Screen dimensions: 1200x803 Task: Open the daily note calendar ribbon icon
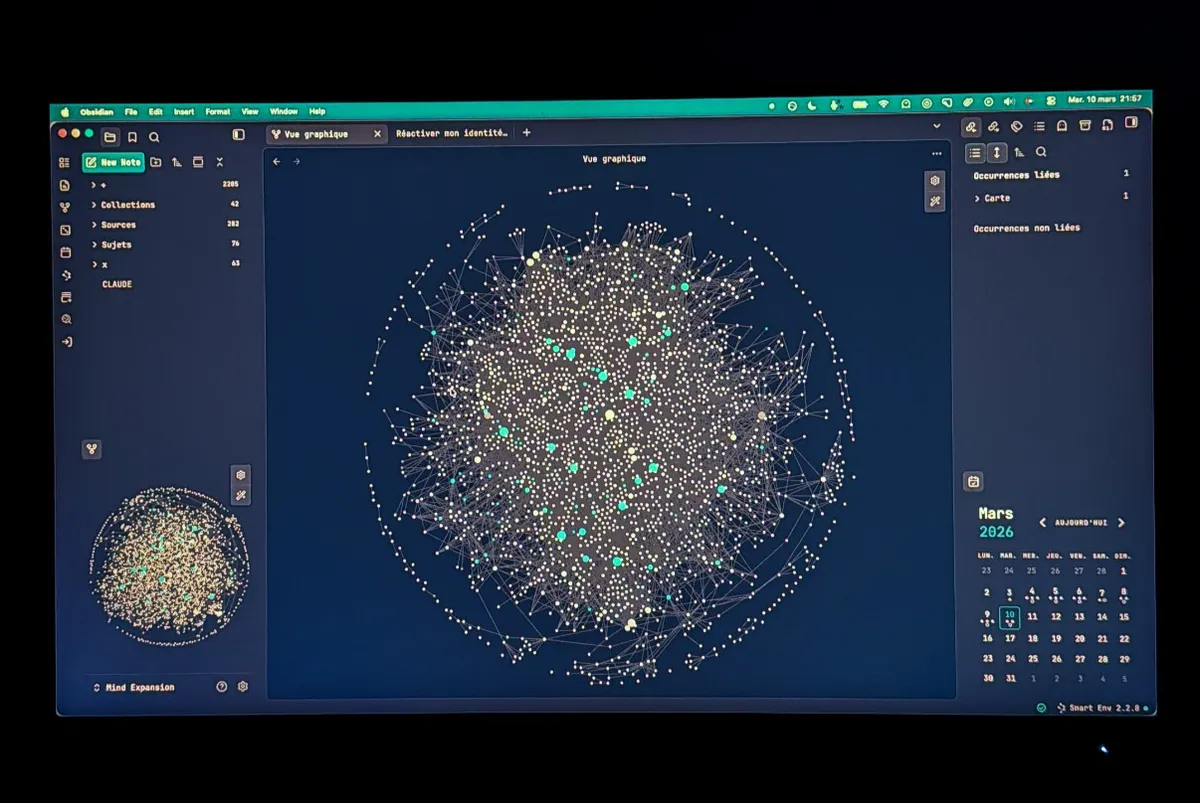65,252
